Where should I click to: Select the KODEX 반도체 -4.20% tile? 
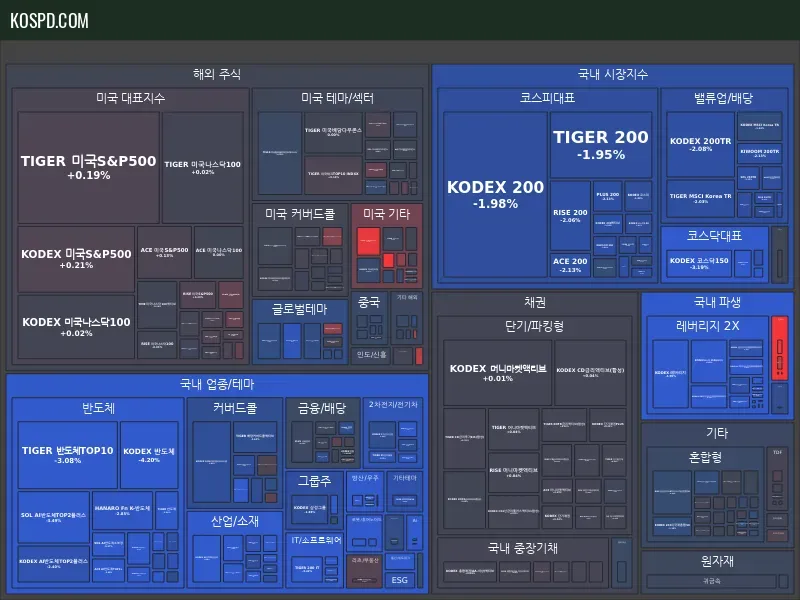tap(149, 454)
